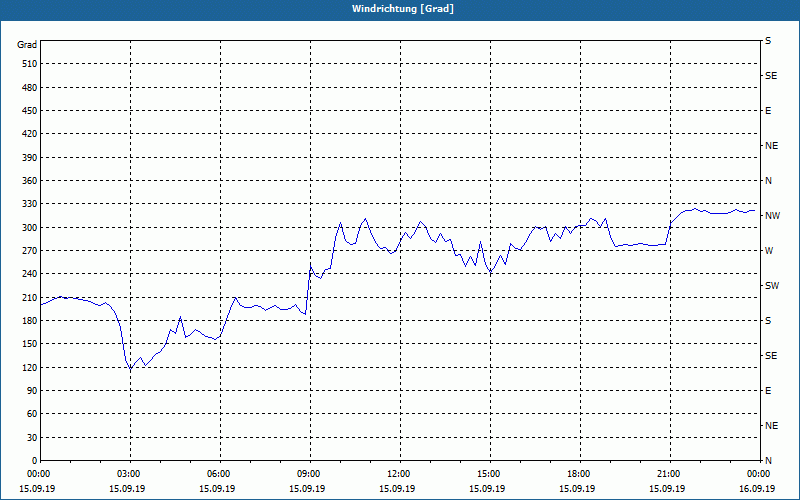Select the 510 value on the degree axis
Image resolution: width=800 pixels, height=500 pixels.
30,64
